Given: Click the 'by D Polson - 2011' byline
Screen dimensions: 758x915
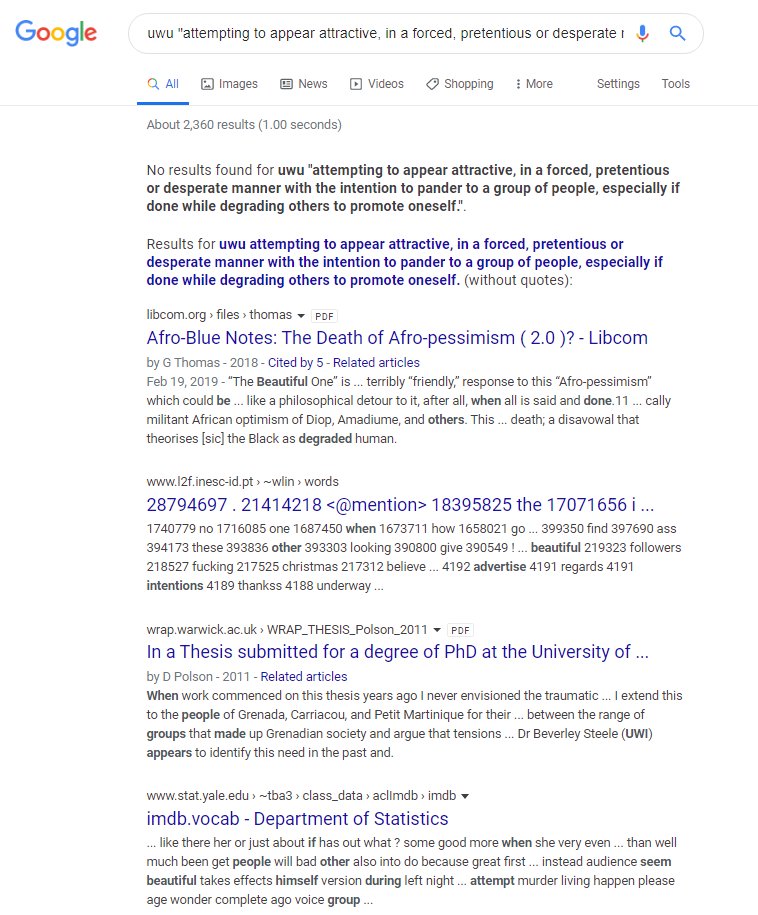Looking at the screenshot, I should (198, 676).
